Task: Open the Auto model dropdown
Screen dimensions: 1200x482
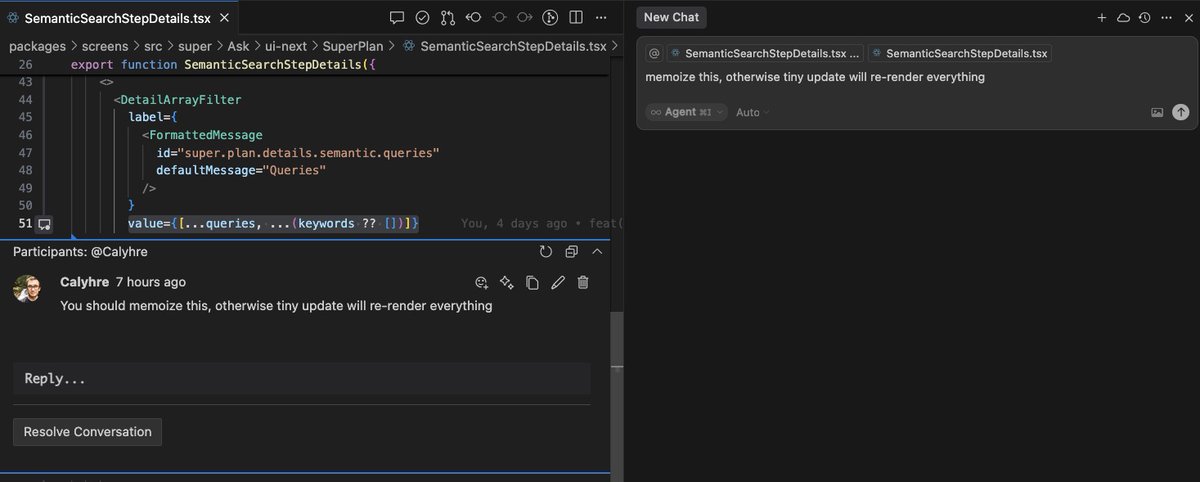Action: pos(753,112)
